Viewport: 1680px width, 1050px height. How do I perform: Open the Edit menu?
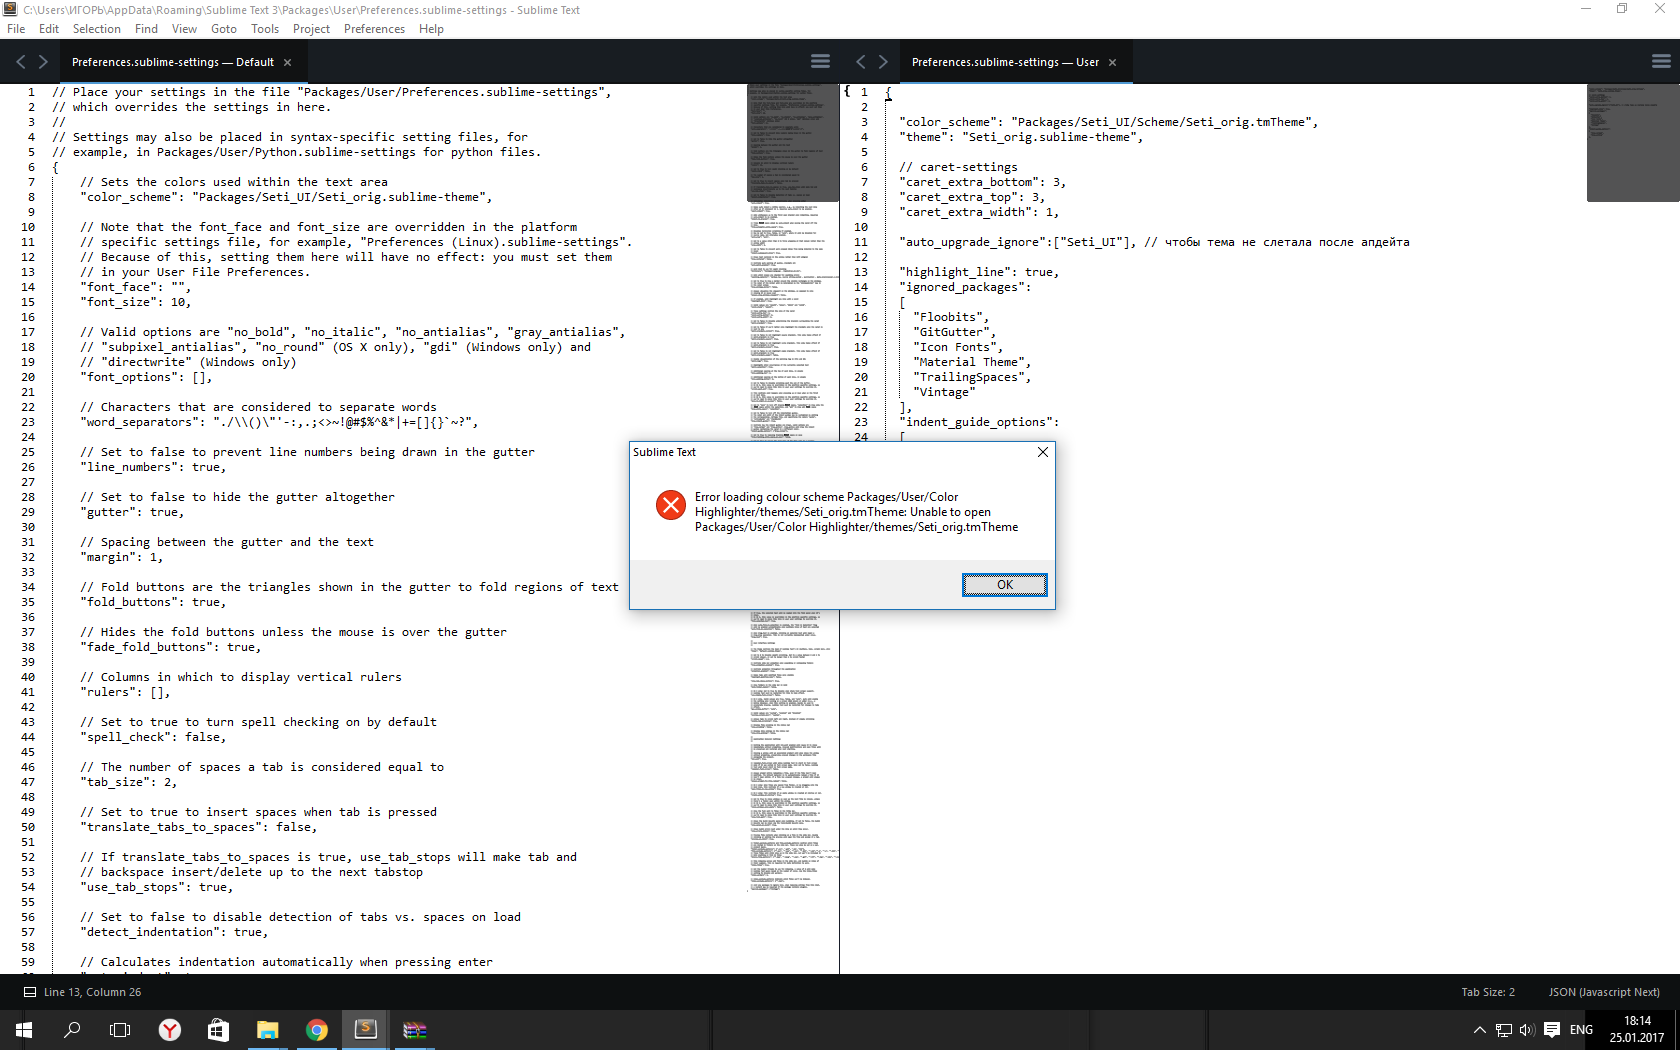(x=49, y=29)
